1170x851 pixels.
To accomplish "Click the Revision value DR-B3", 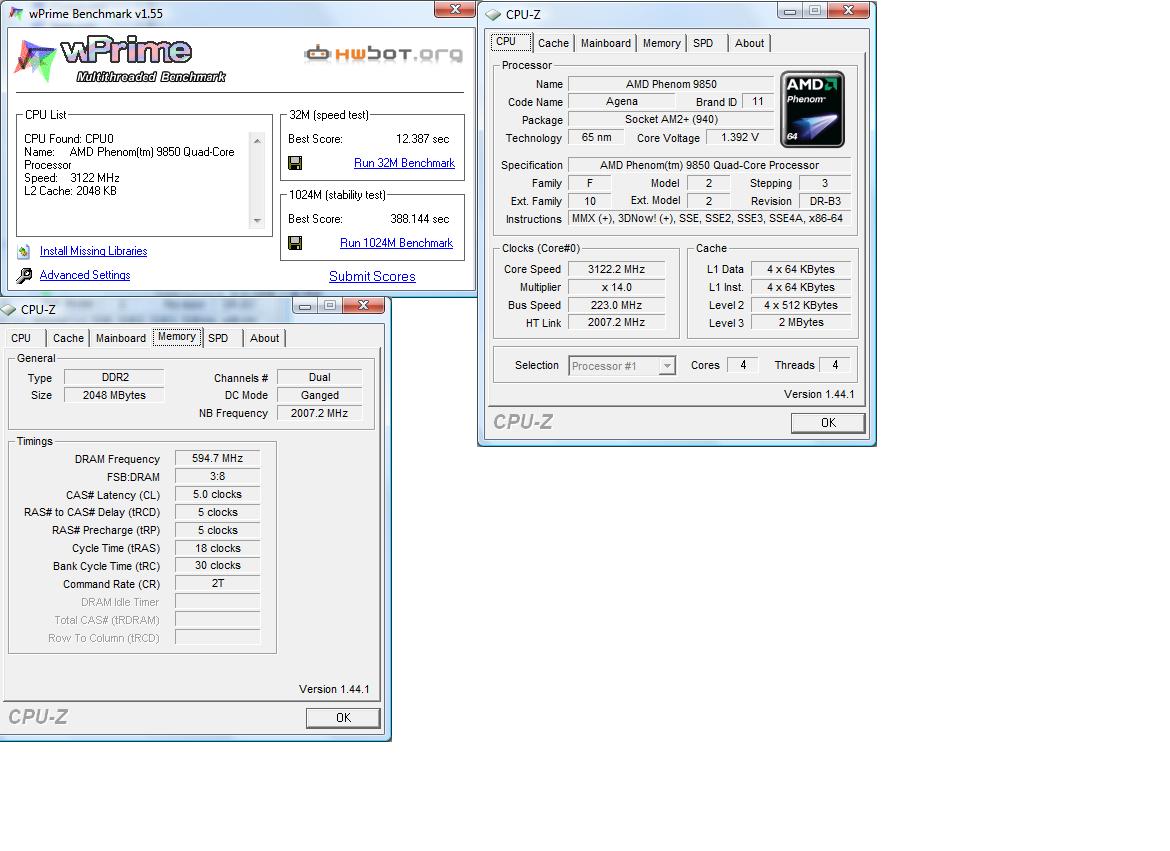I will point(825,201).
